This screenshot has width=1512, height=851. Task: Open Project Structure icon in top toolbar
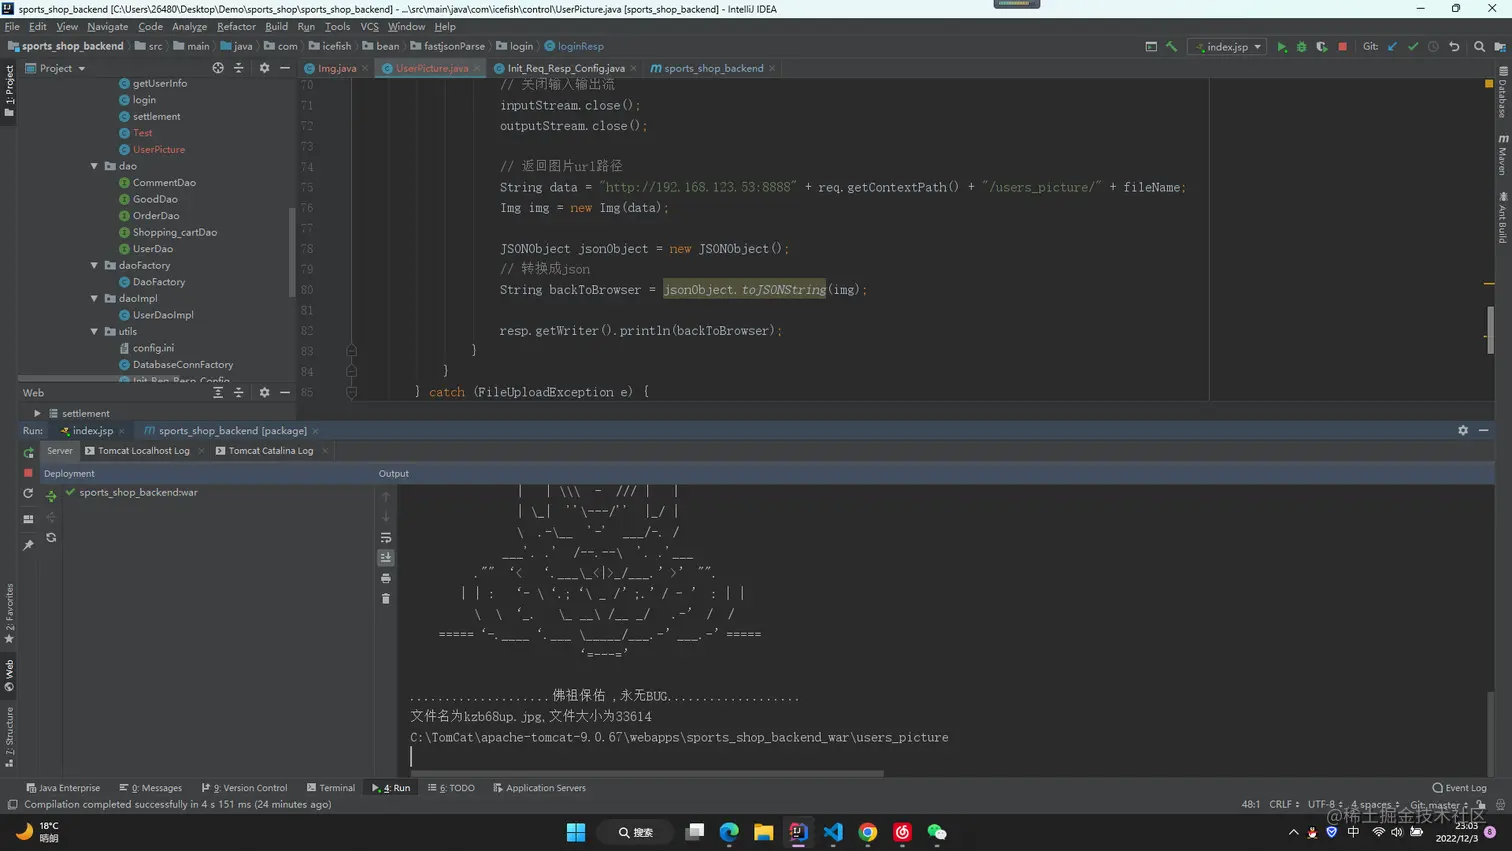(x=1500, y=47)
